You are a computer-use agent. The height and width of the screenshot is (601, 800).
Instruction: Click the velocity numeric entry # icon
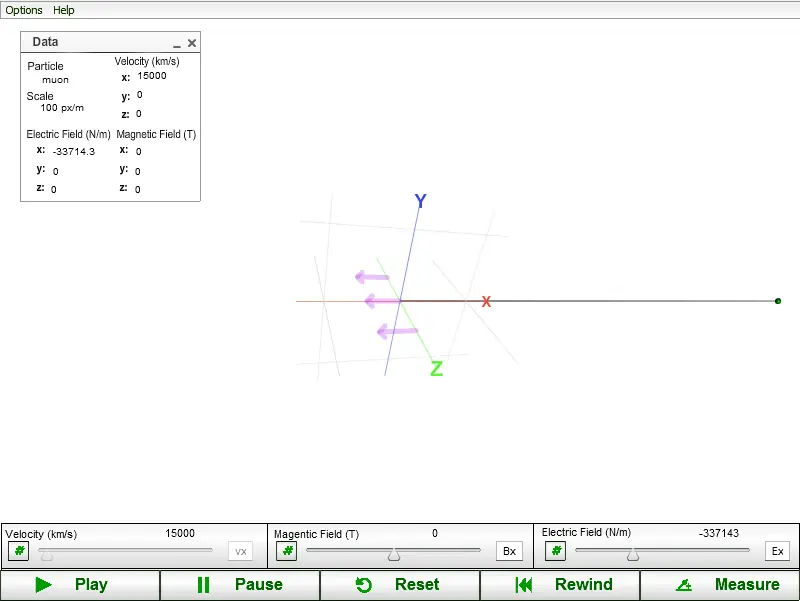pos(19,551)
